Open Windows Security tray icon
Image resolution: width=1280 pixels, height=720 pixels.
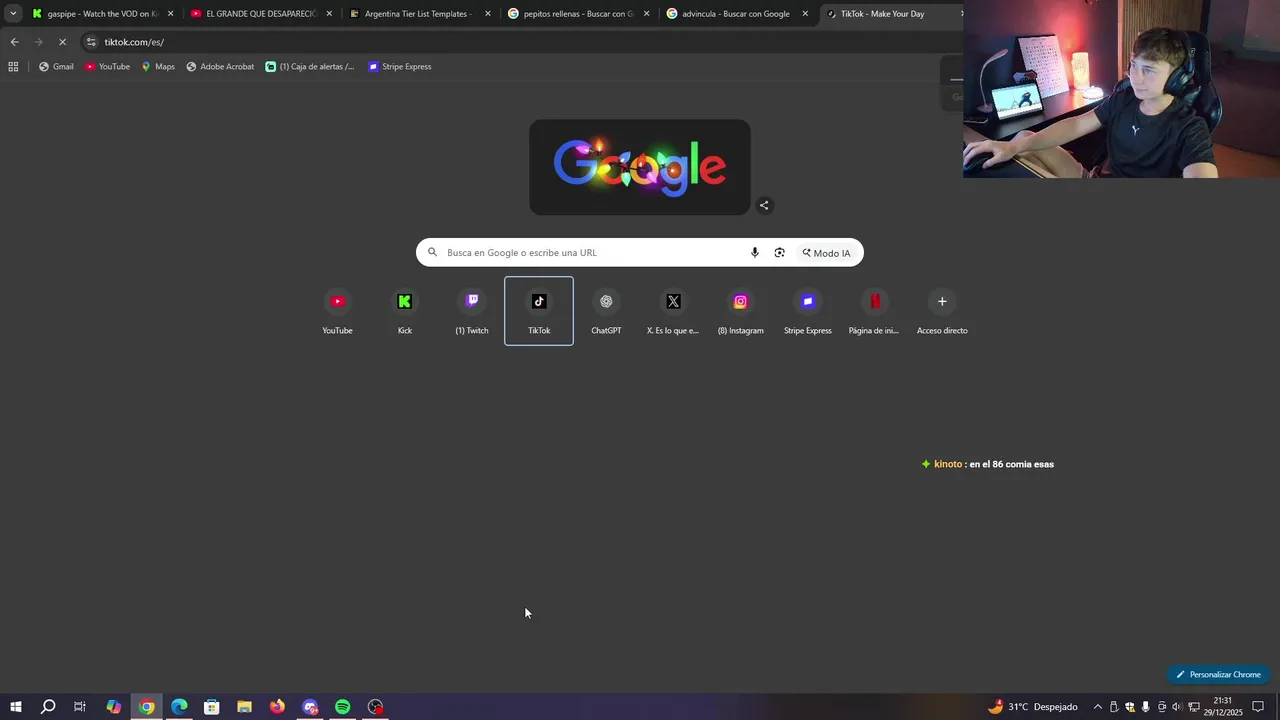coord(1130,707)
